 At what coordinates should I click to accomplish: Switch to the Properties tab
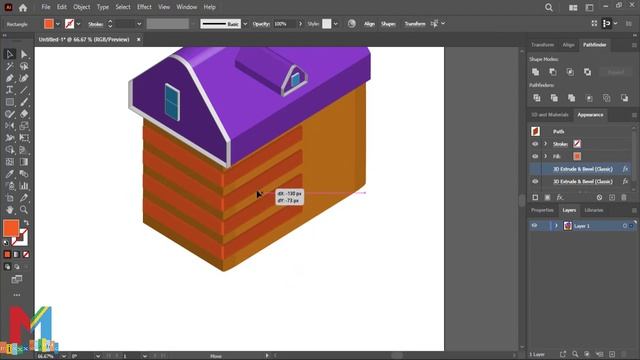point(542,210)
